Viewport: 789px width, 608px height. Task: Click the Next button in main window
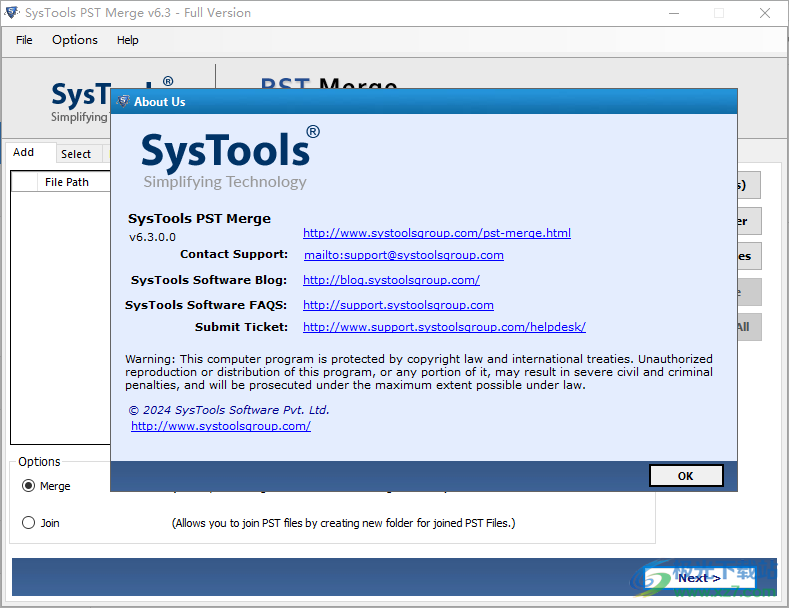699,578
